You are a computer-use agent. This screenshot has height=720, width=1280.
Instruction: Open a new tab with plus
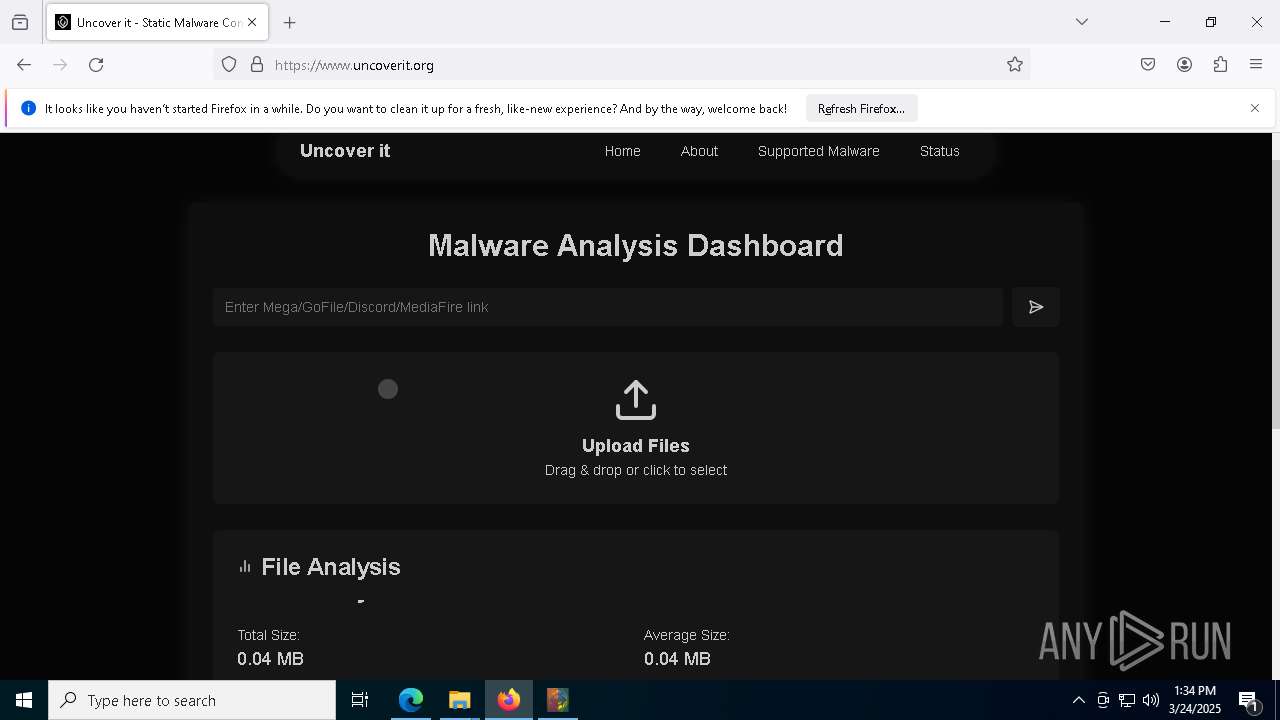(x=290, y=22)
